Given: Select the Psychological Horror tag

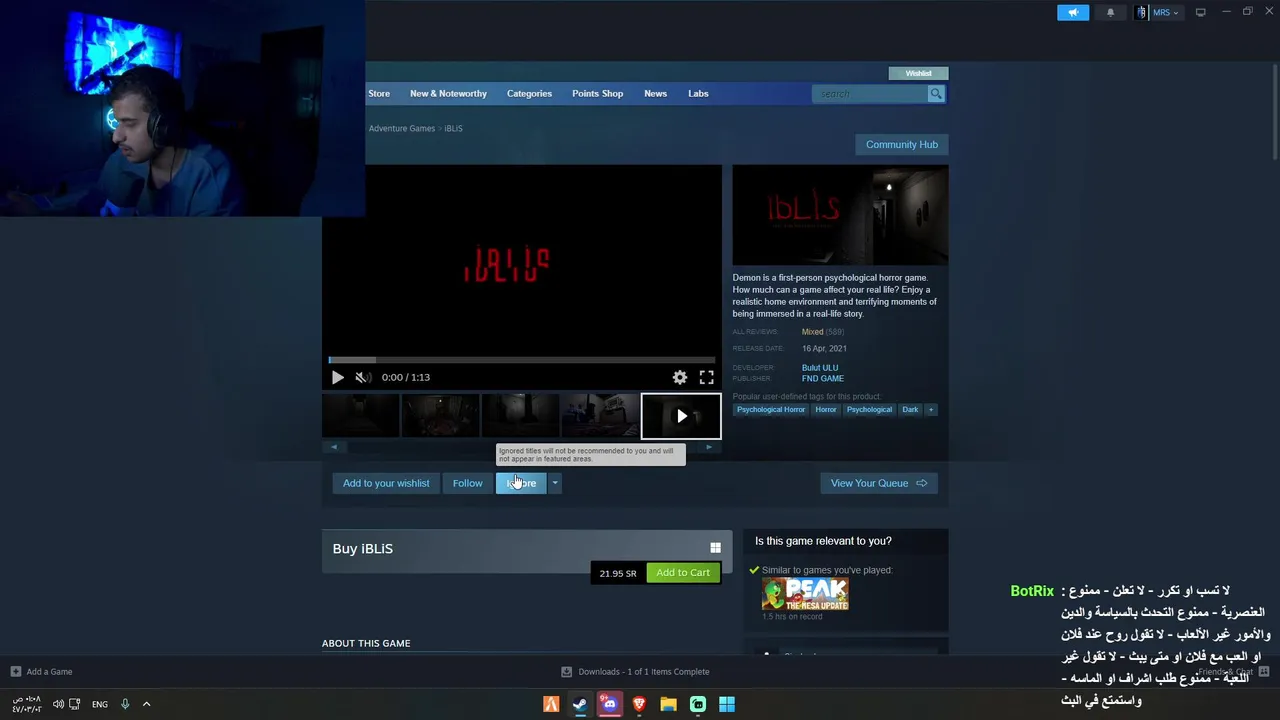Looking at the screenshot, I should [771, 409].
